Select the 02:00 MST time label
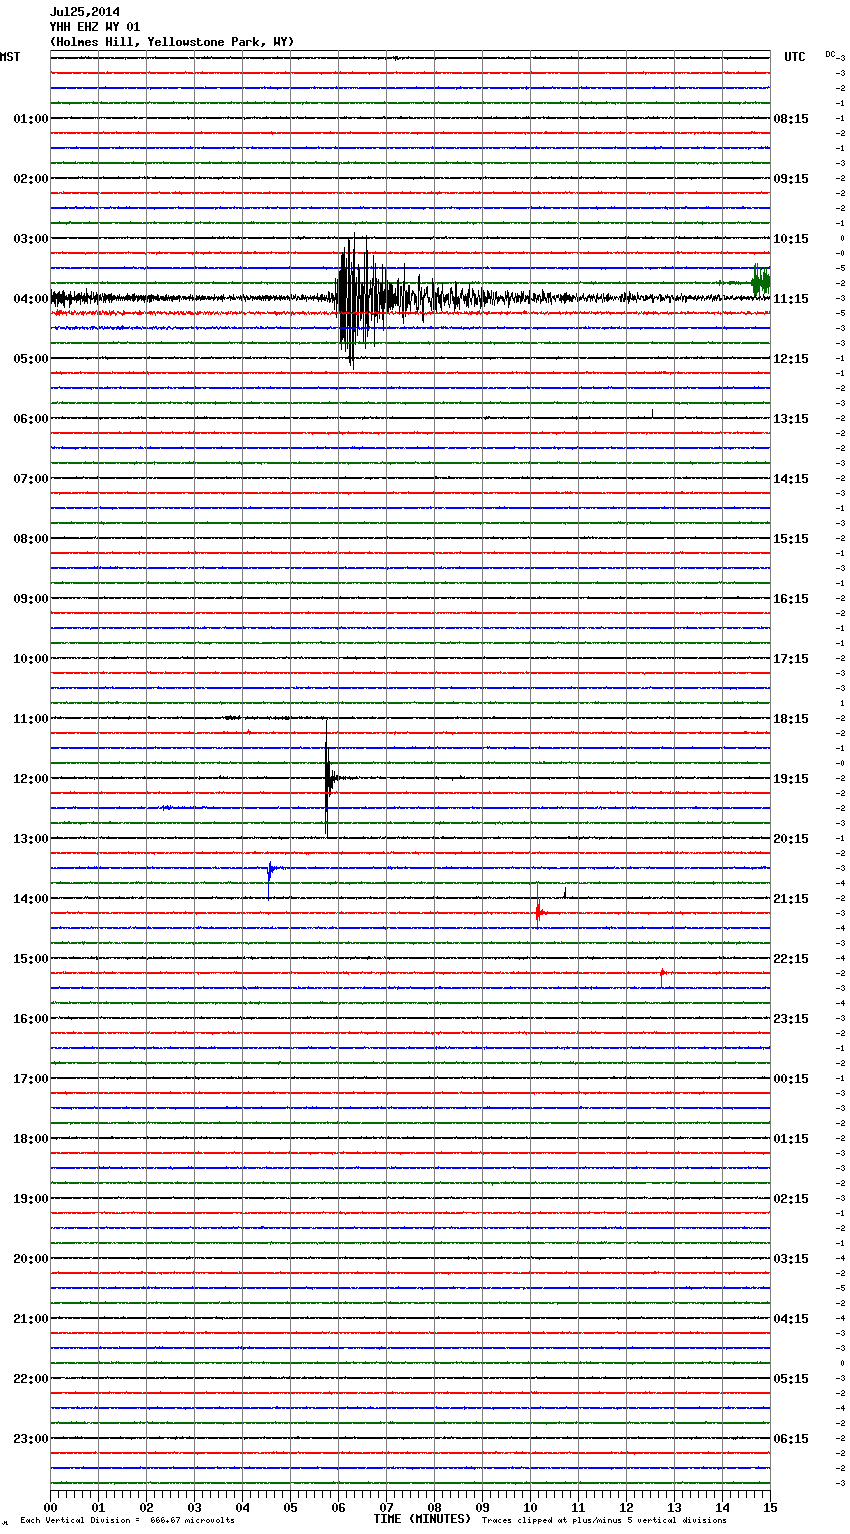 [31, 179]
